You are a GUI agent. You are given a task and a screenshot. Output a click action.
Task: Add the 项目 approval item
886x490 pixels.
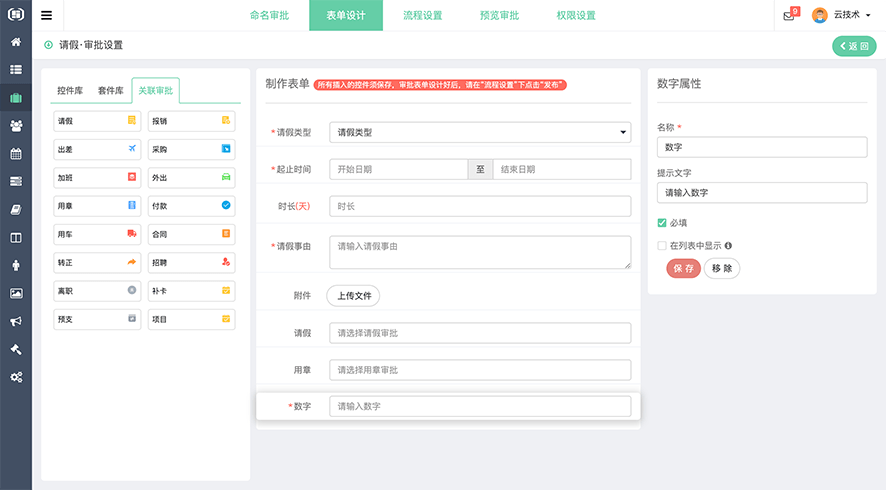(x=191, y=319)
